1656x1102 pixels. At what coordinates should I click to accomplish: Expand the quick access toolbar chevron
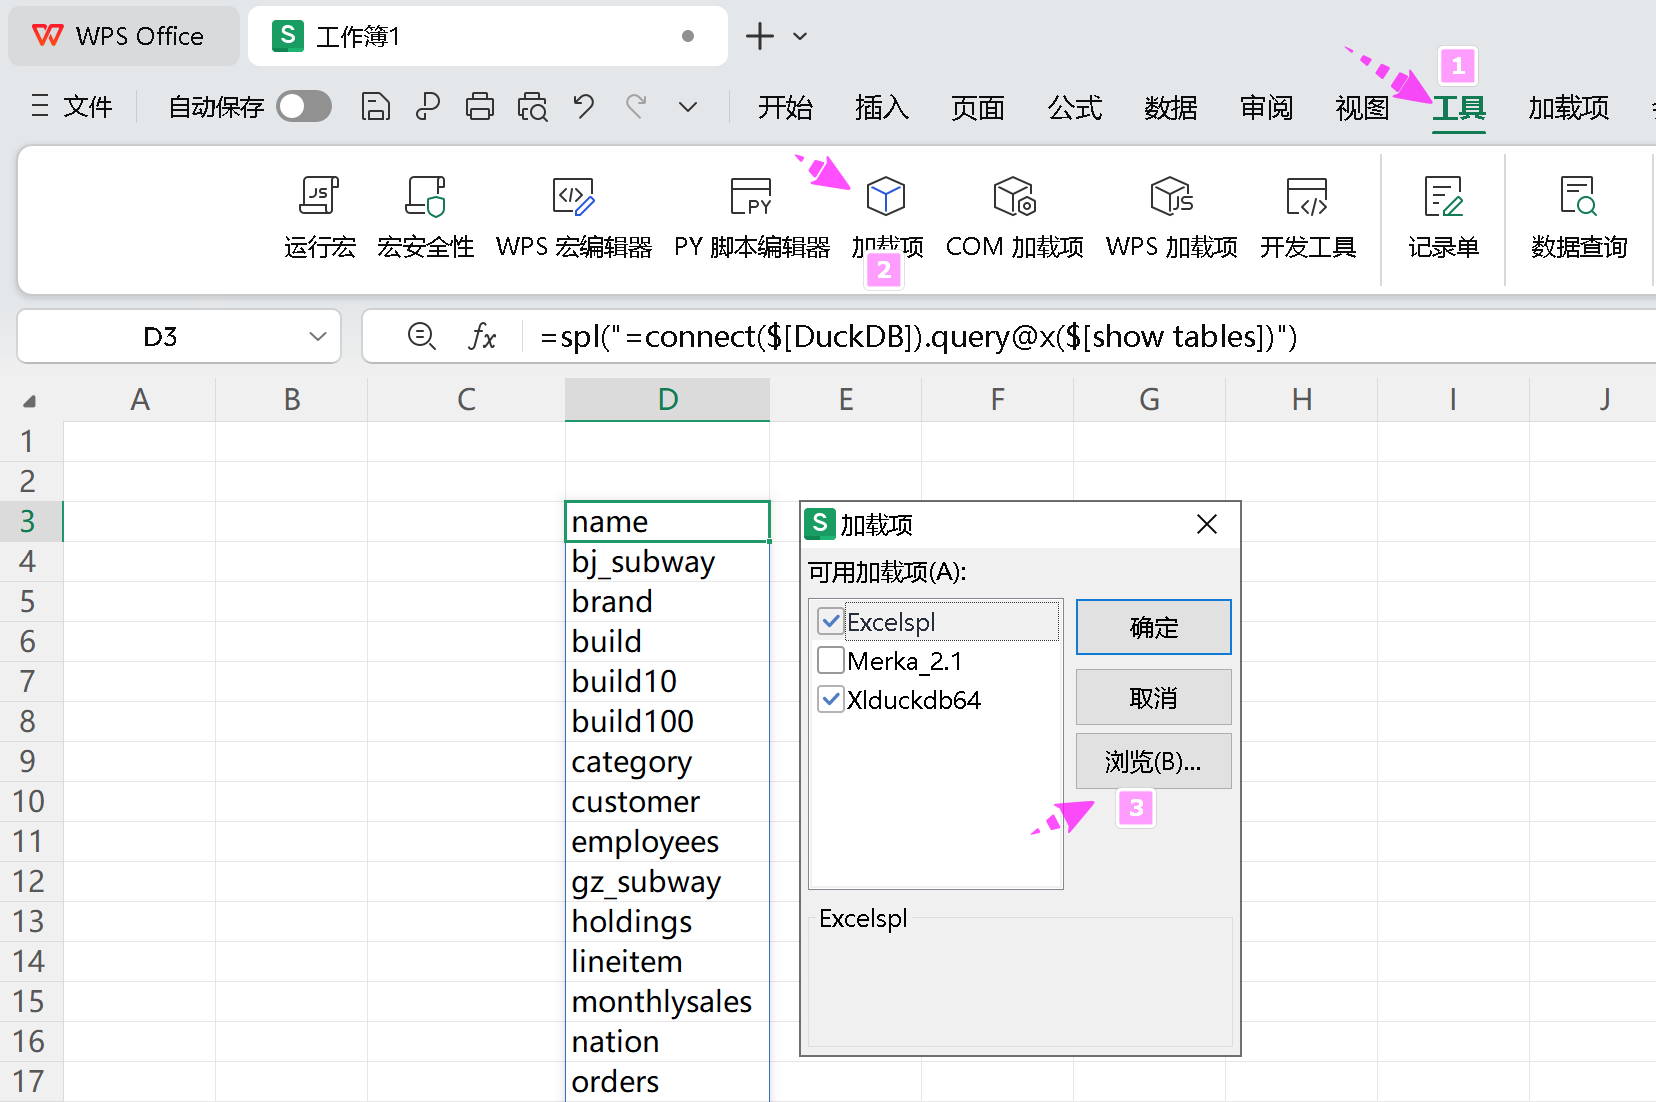point(688,106)
